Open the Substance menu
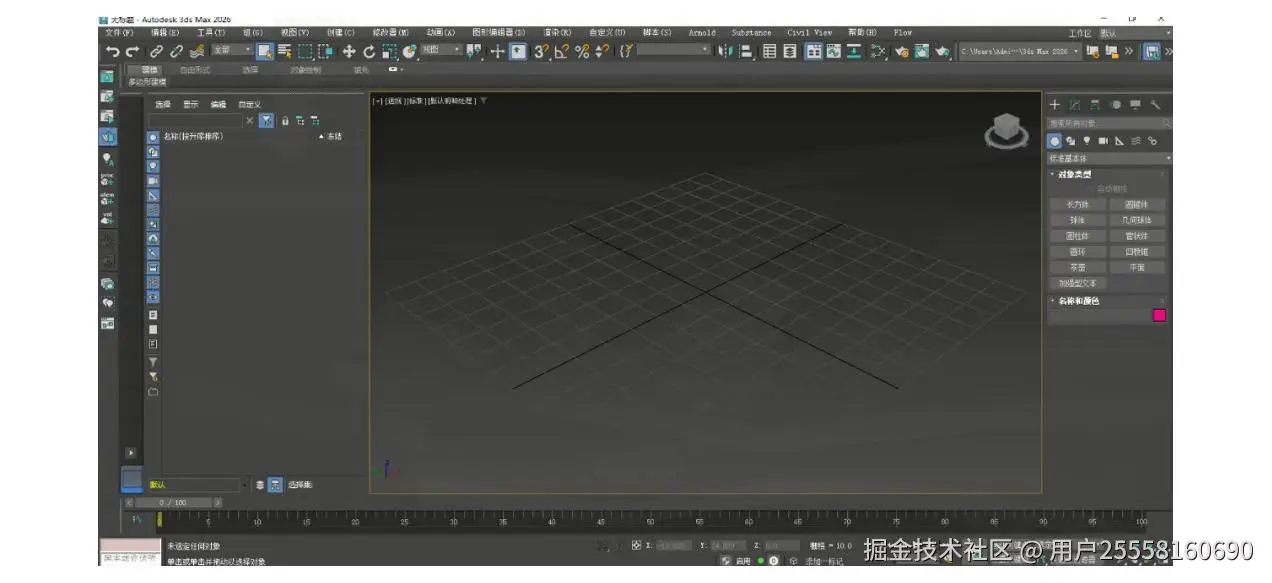1272x583 pixels. click(751, 33)
